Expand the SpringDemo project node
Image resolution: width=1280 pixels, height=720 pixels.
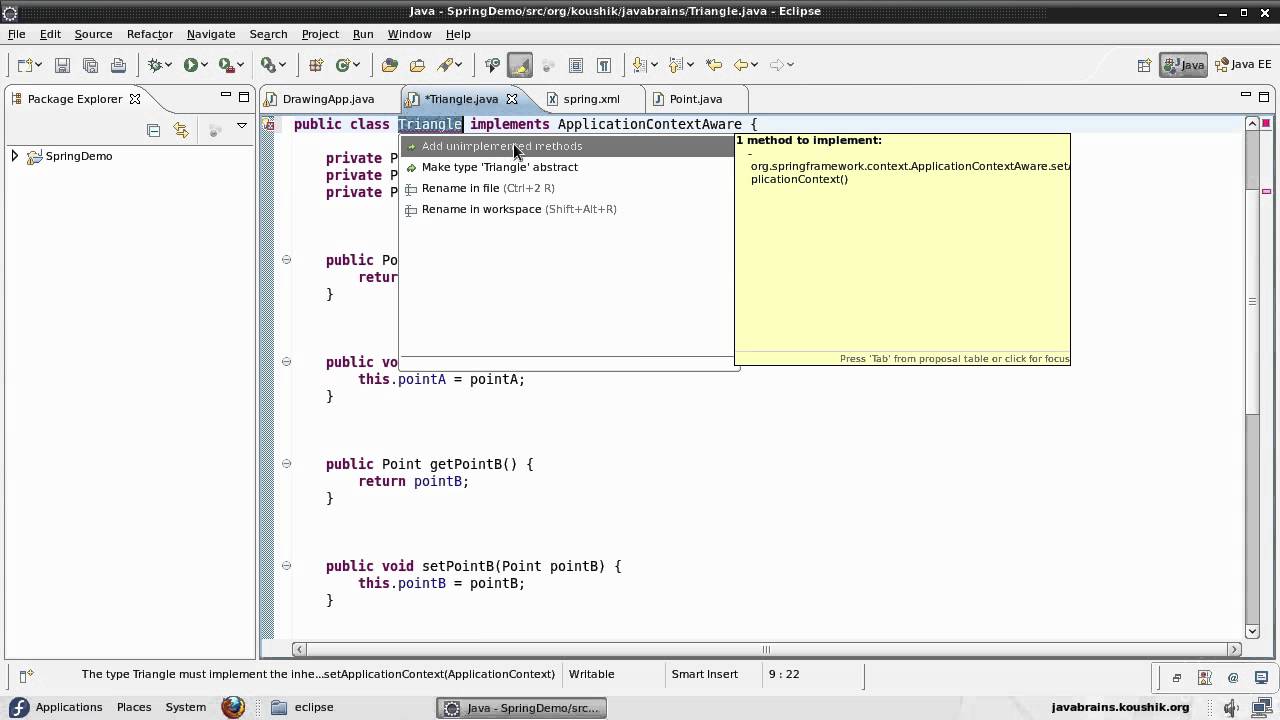click(14, 156)
